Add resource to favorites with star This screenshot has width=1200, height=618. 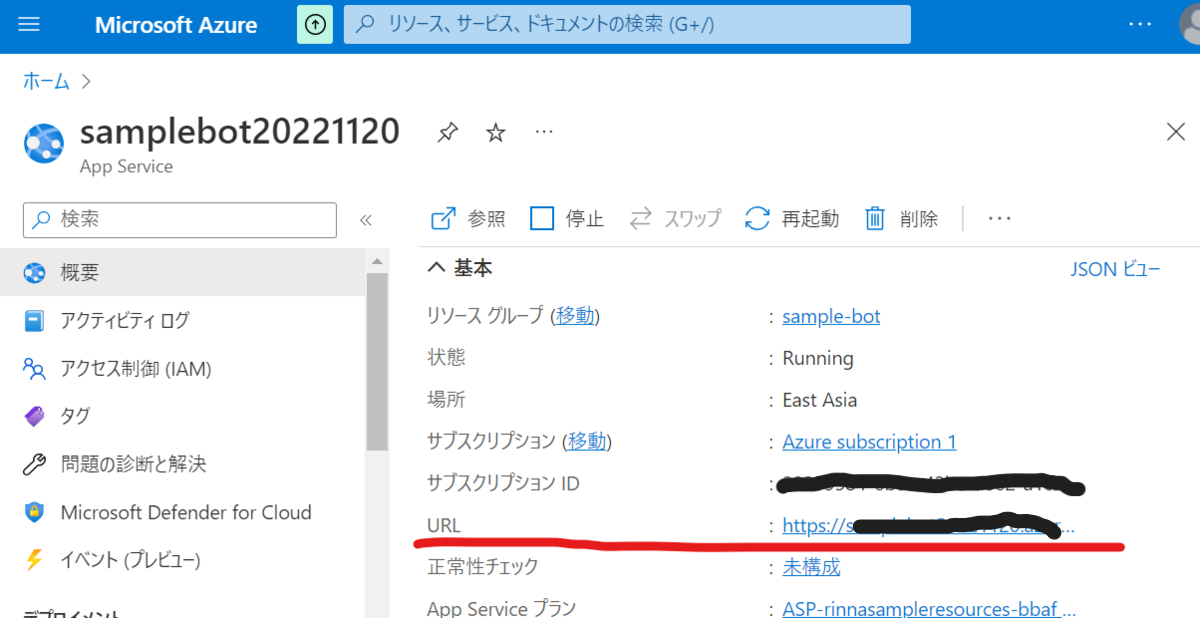pos(496,133)
